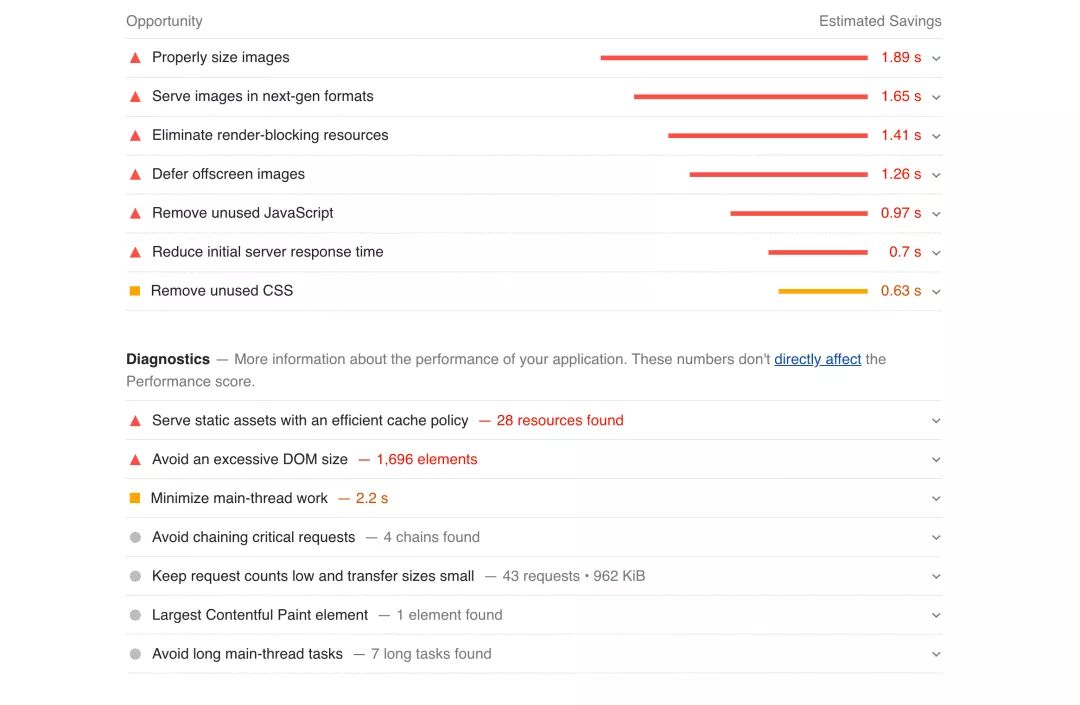Click gray circle beside Largest Contentful Paint element
The height and width of the screenshot is (705, 1080).
[x=135, y=615]
